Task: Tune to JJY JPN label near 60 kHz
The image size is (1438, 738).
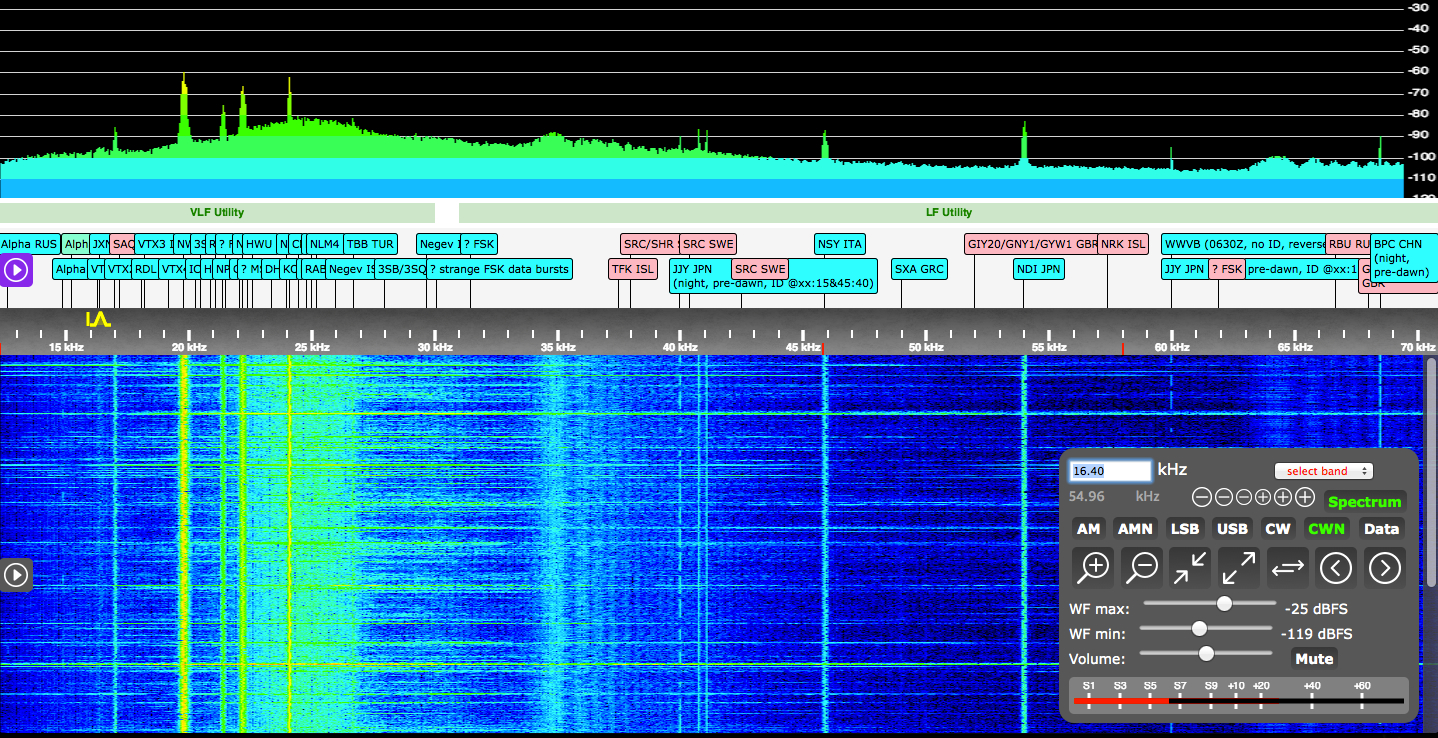Action: point(1184,269)
